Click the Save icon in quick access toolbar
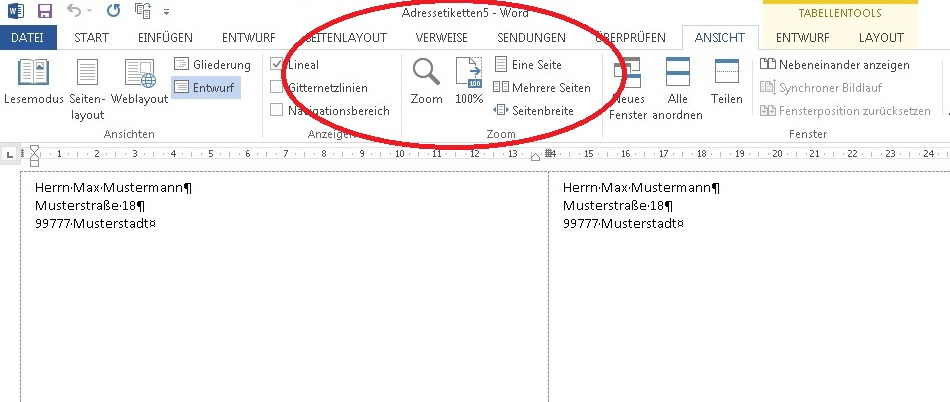Image resolution: width=950 pixels, height=402 pixels. coord(44,12)
